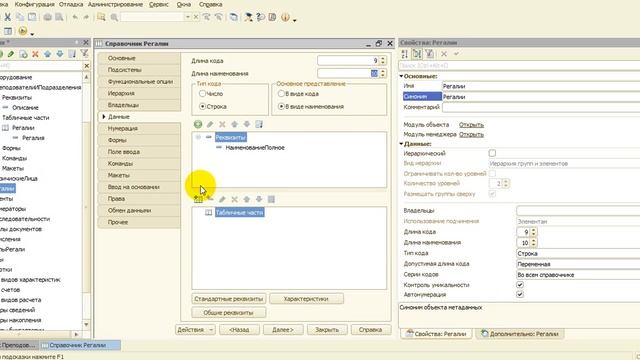Collapse the Данные section in properties

point(401,144)
